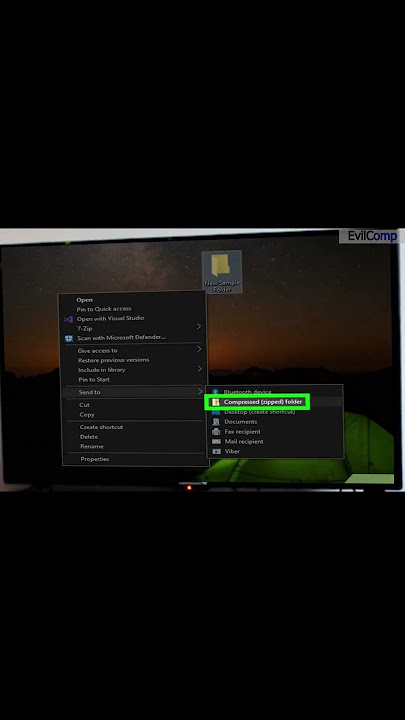Choose Fax recipient

click(x=242, y=432)
